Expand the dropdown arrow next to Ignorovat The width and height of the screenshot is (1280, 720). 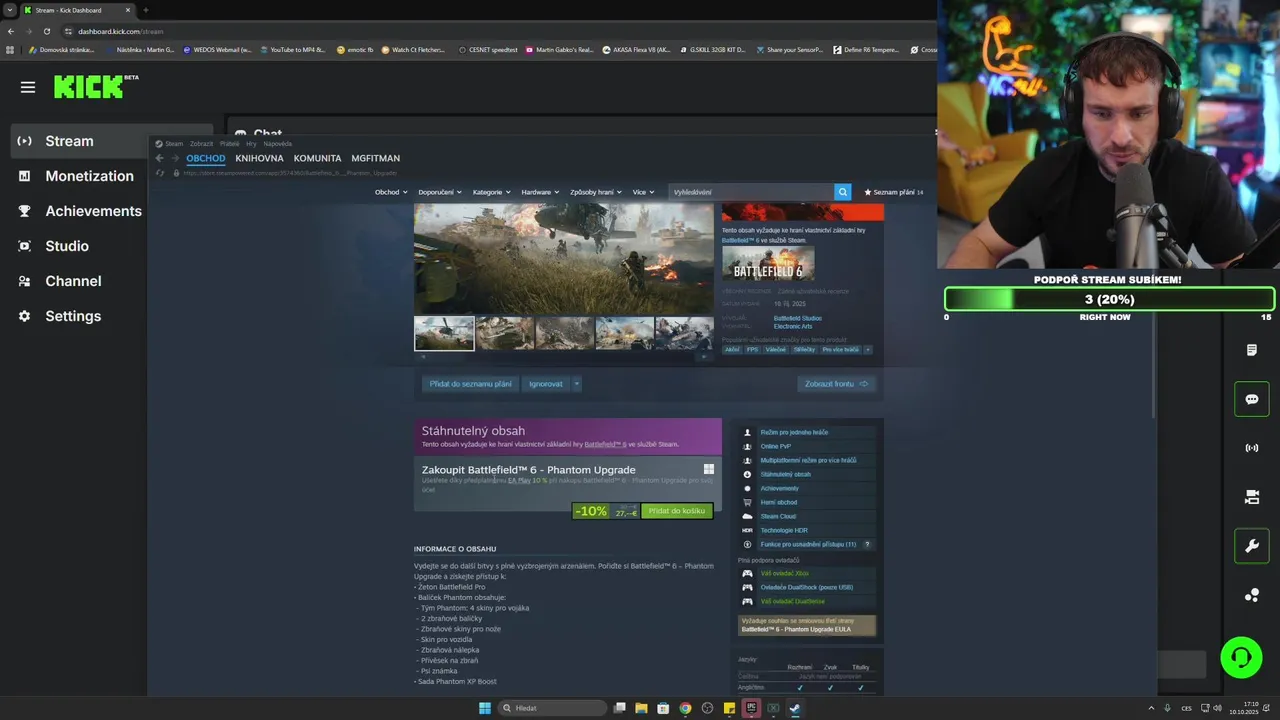tap(576, 384)
